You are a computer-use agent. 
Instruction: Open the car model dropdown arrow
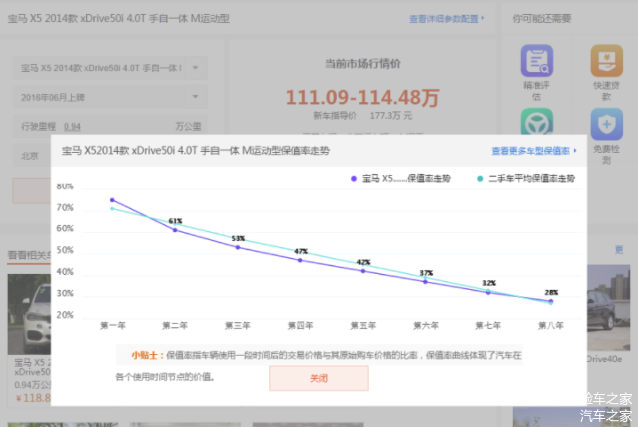(x=195, y=68)
